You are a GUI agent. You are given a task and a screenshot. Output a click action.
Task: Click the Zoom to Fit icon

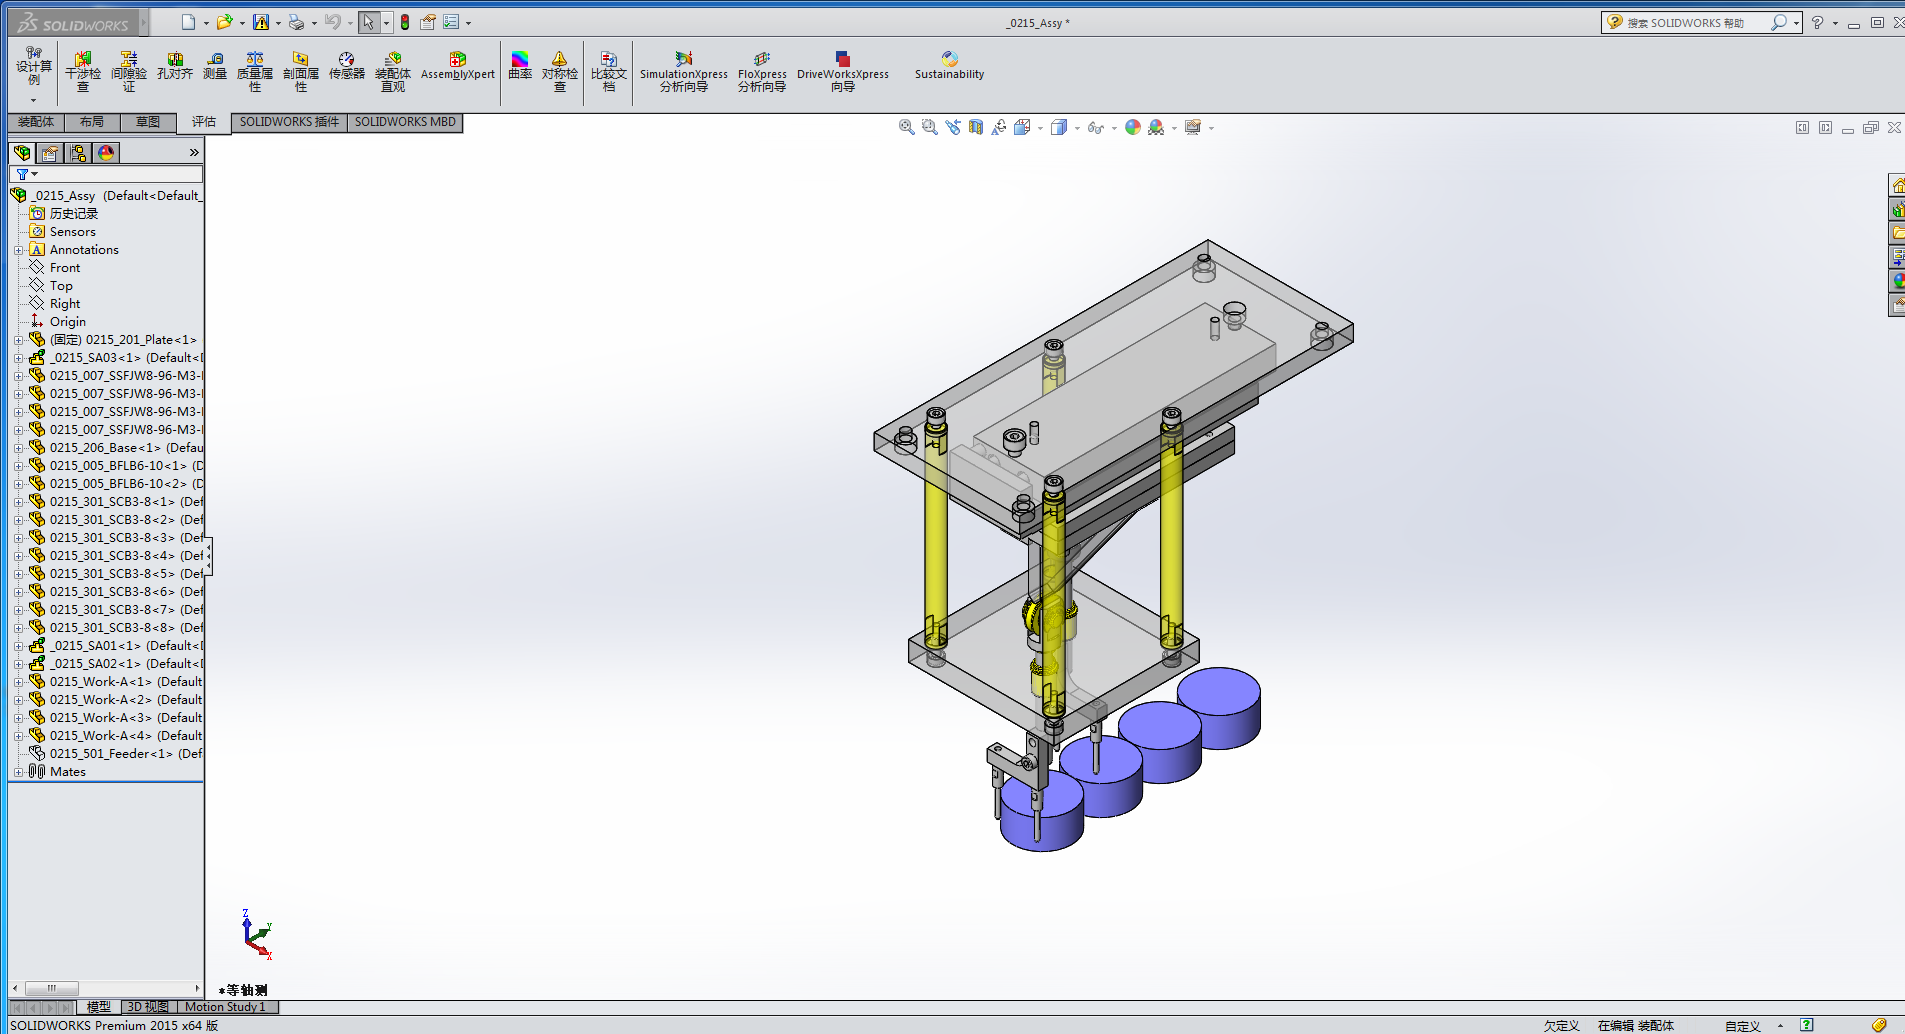tap(906, 128)
